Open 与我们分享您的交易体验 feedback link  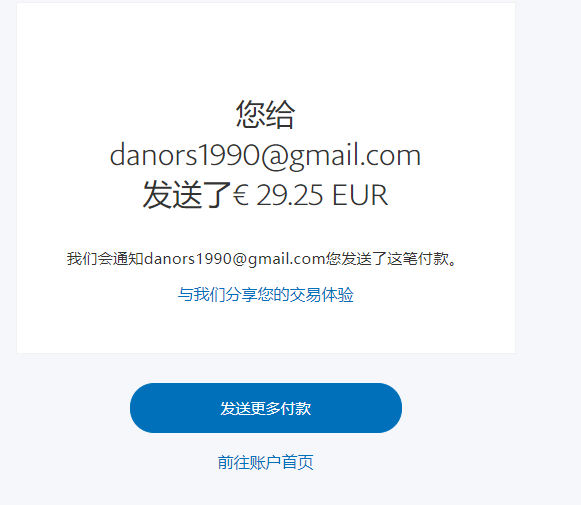pos(266,295)
